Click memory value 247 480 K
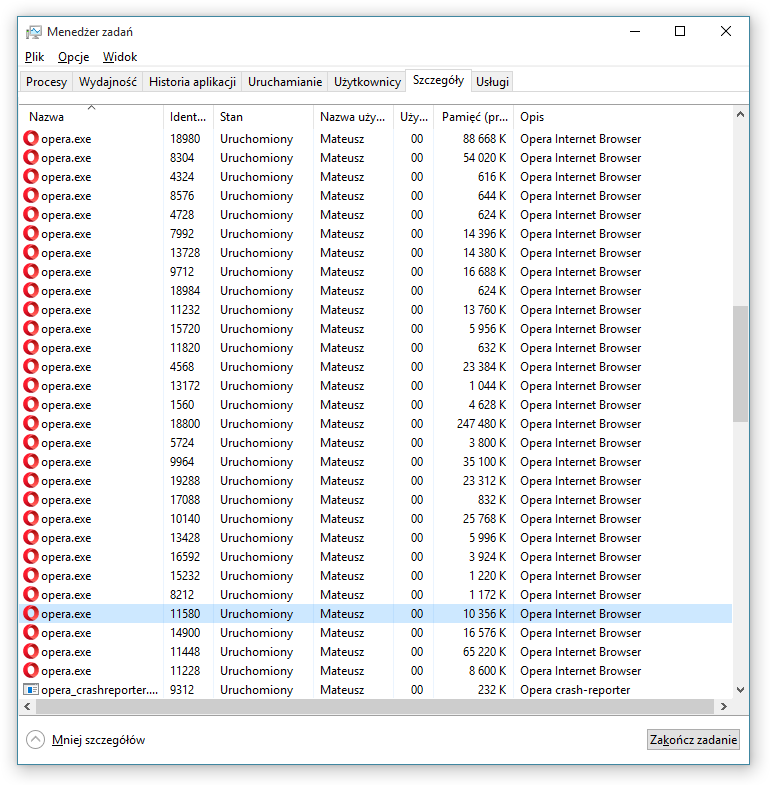 coord(481,424)
